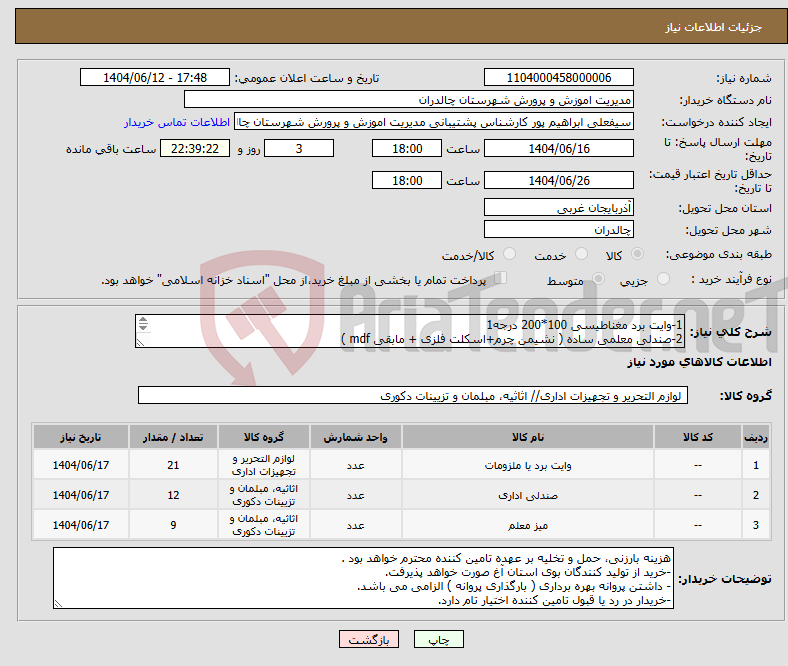Click the شماره نیاز number field
Screen dimensions: 788x666
pyautogui.click(x=558, y=78)
